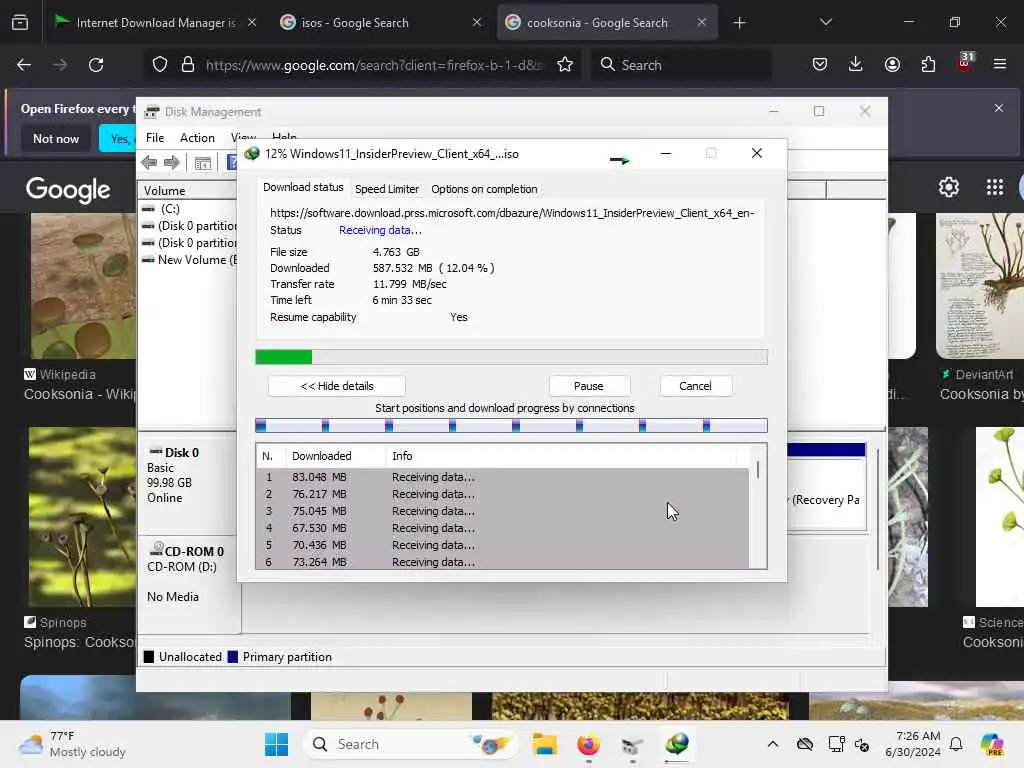Image resolution: width=1024 pixels, height=768 pixels.
Task: Open Firefox hamburger application menu
Action: [x=1000, y=65]
